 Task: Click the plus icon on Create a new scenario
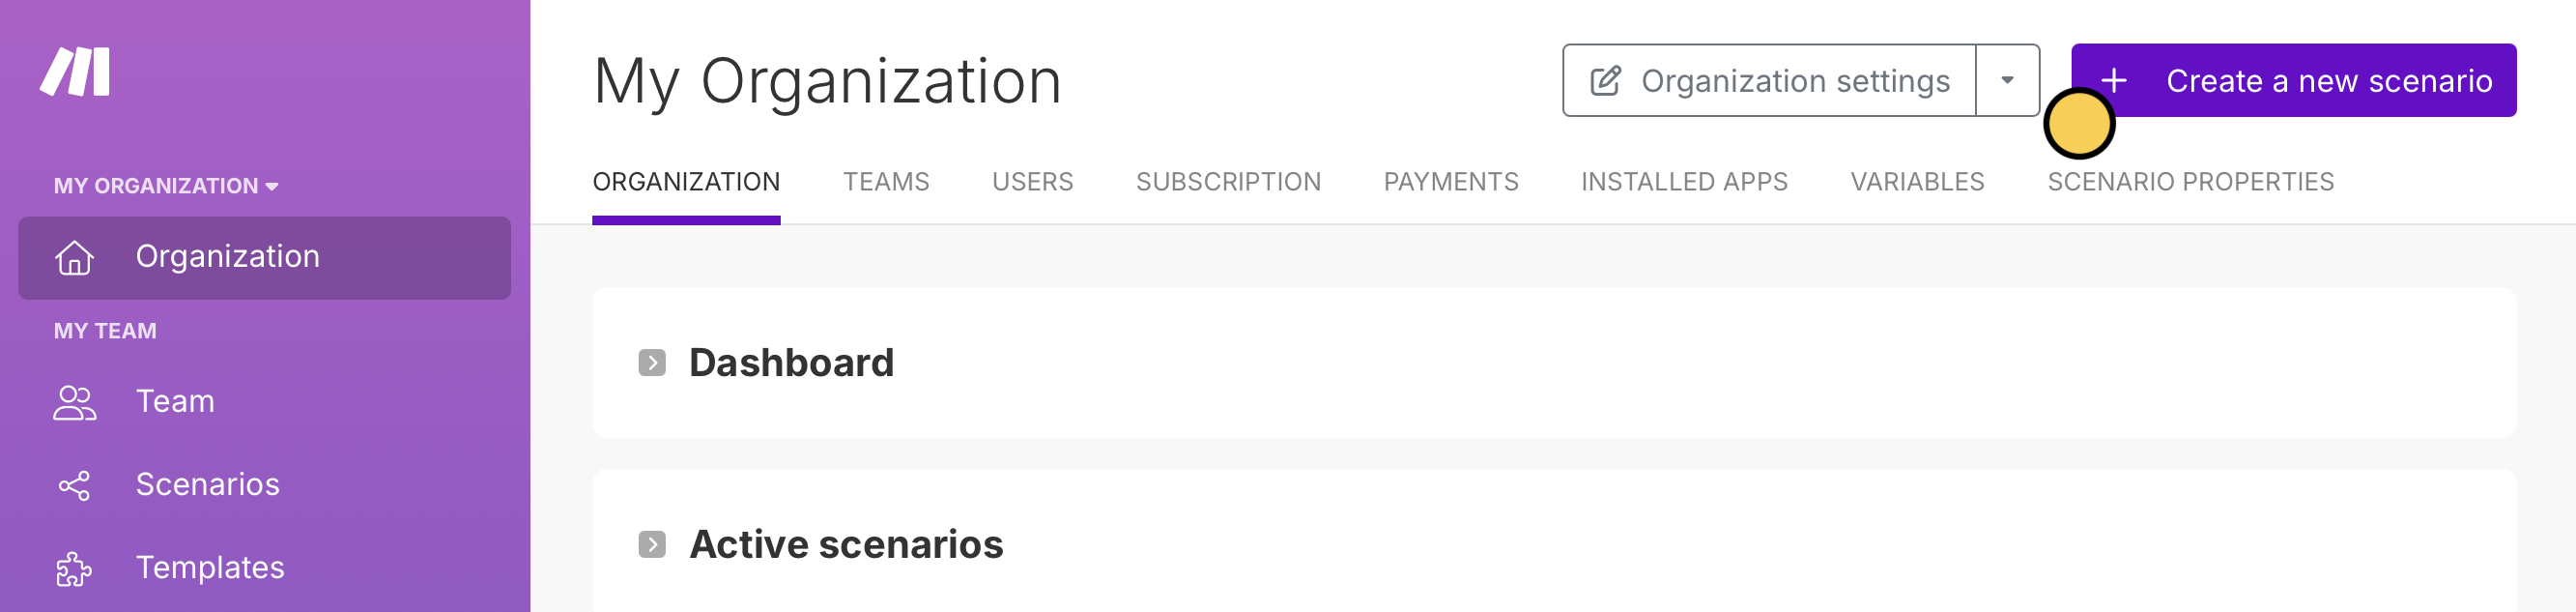point(2114,80)
